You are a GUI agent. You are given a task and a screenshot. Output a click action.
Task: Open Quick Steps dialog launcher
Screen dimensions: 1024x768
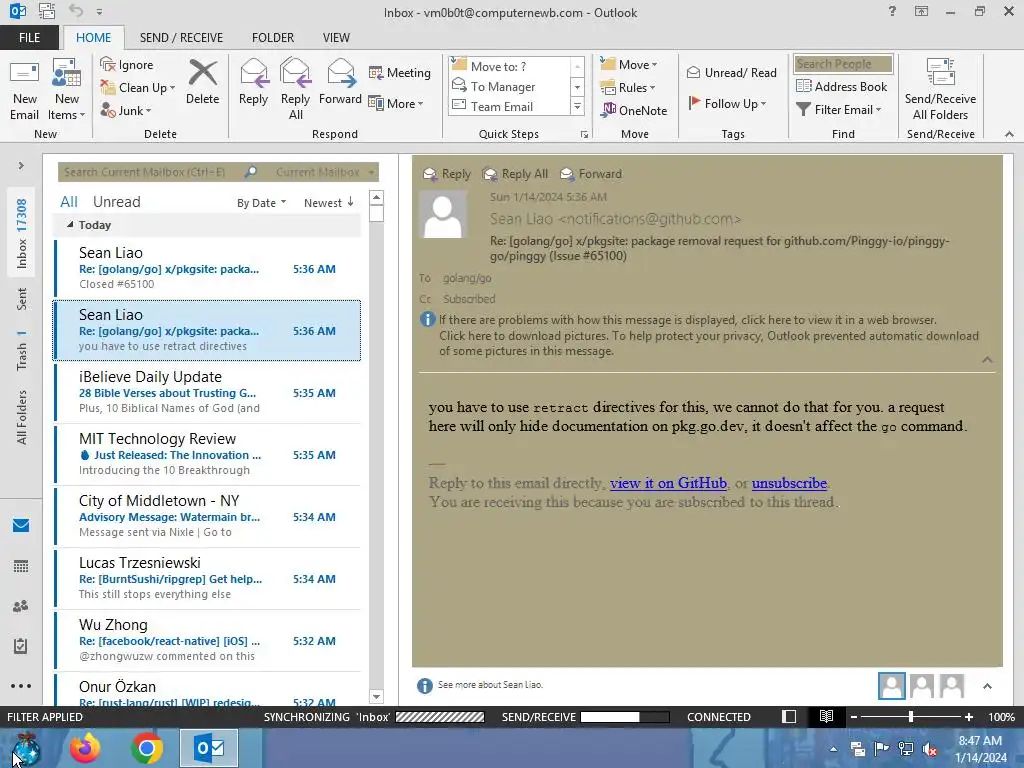point(584,135)
